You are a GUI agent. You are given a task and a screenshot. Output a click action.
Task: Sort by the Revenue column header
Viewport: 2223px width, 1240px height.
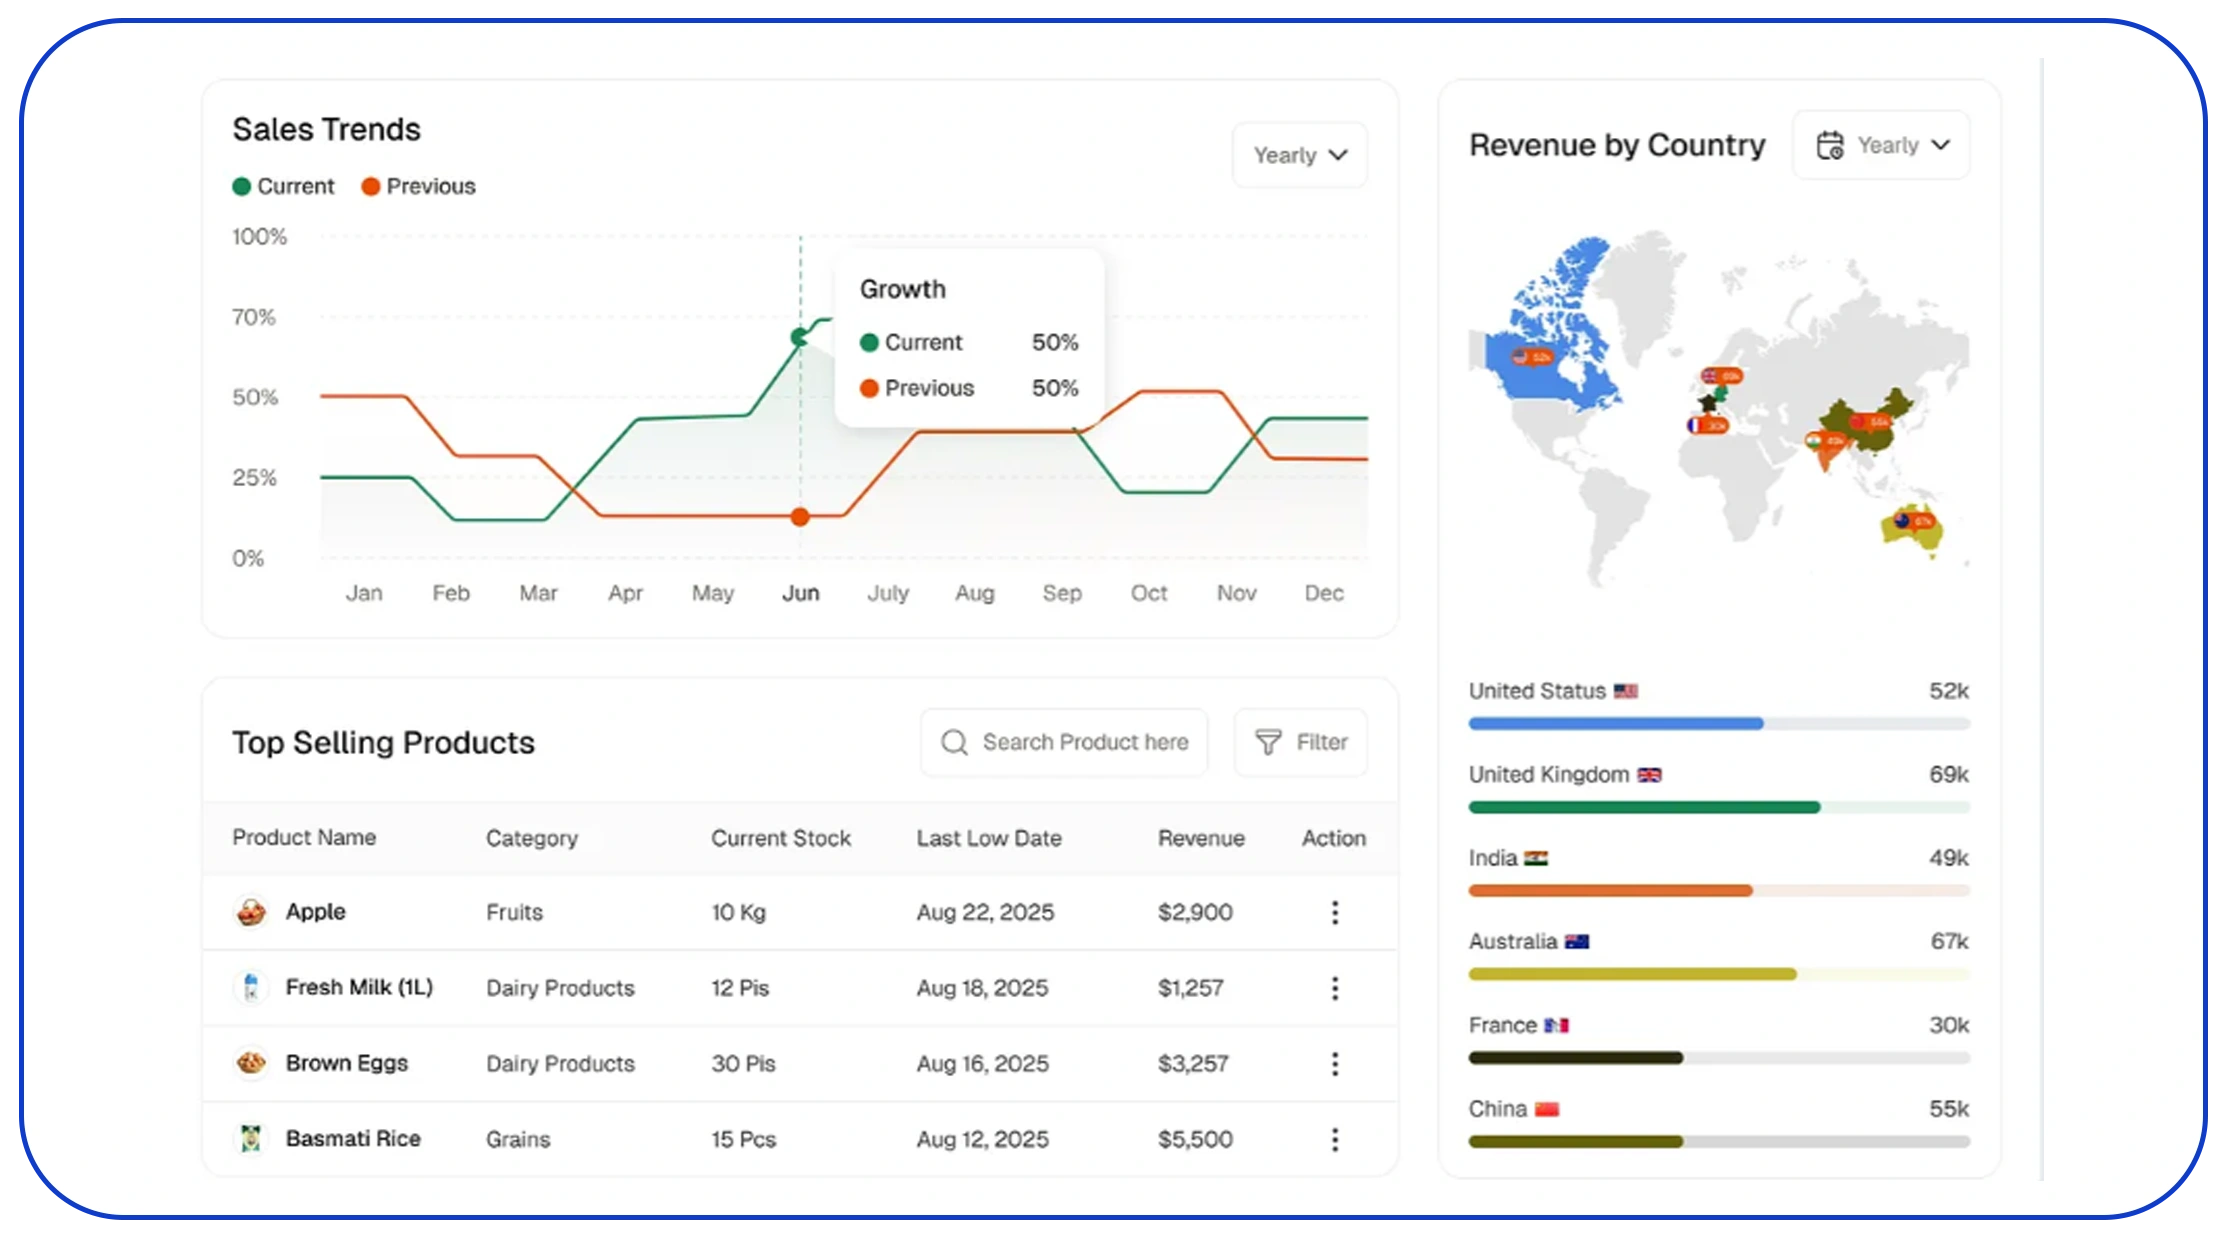1201,838
